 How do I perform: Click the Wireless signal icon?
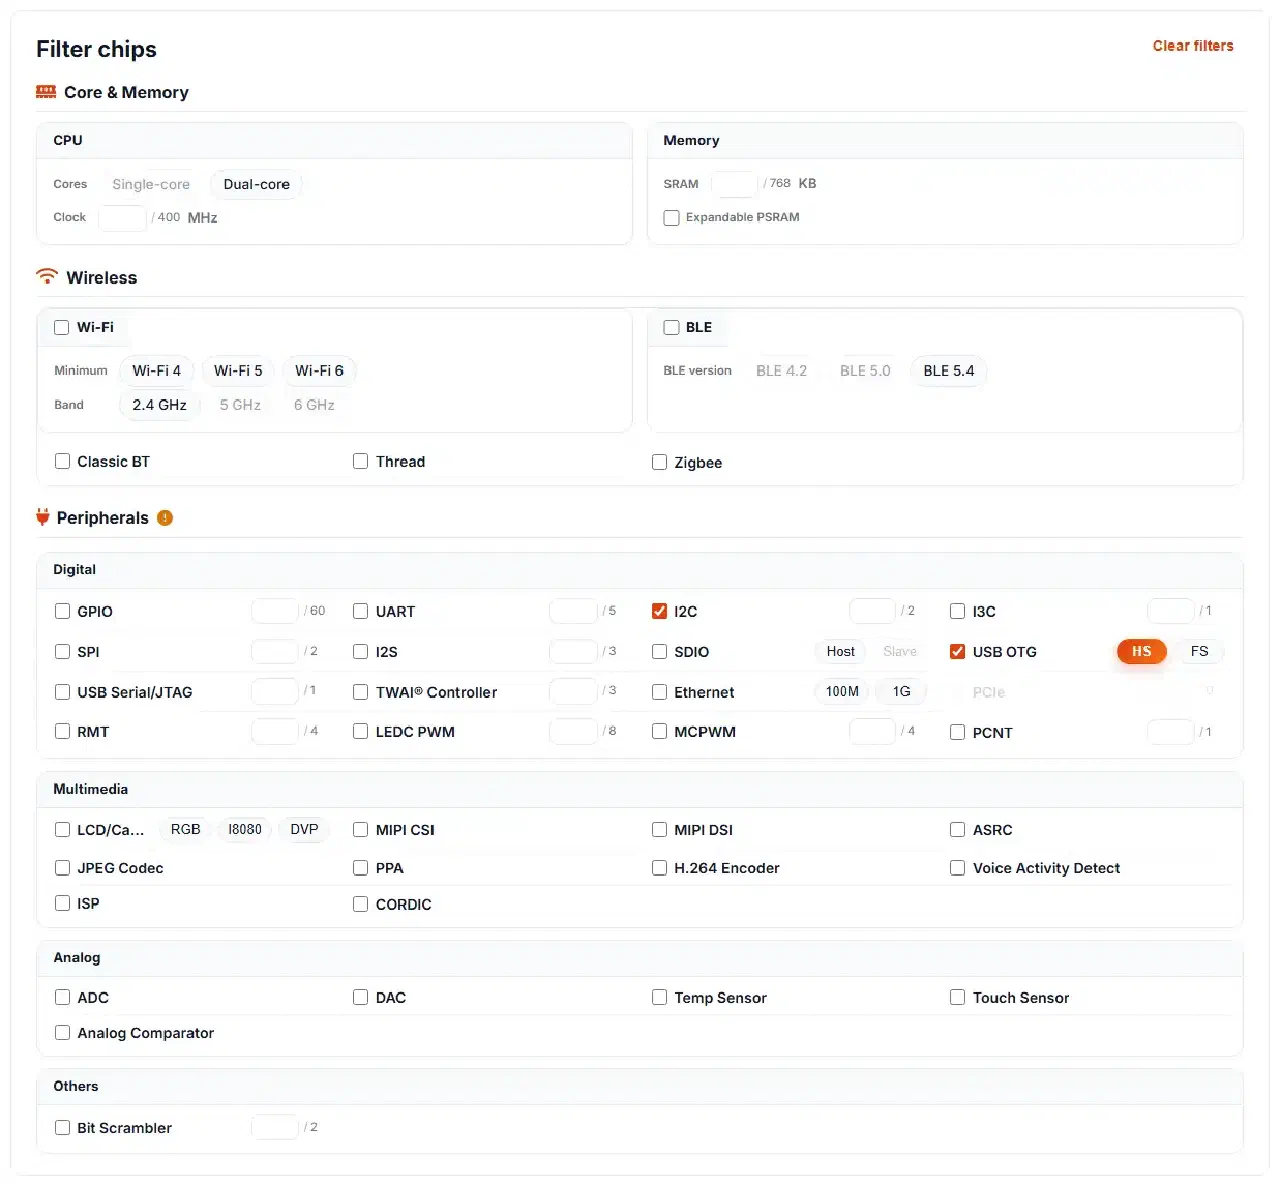[47, 277]
